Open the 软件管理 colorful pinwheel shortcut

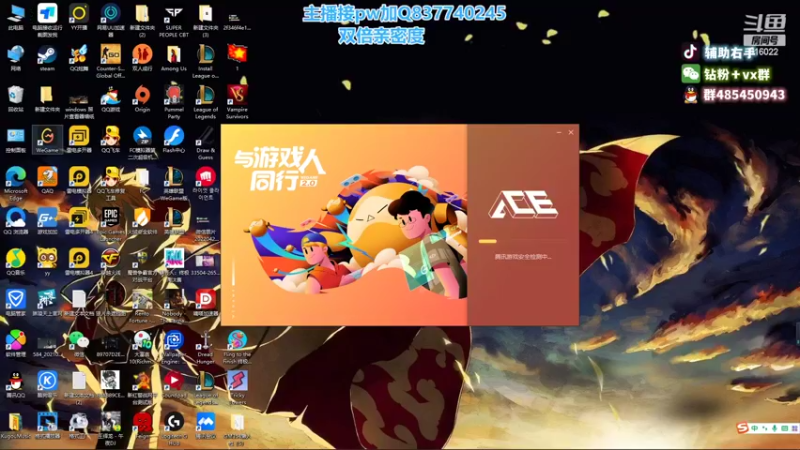15,343
